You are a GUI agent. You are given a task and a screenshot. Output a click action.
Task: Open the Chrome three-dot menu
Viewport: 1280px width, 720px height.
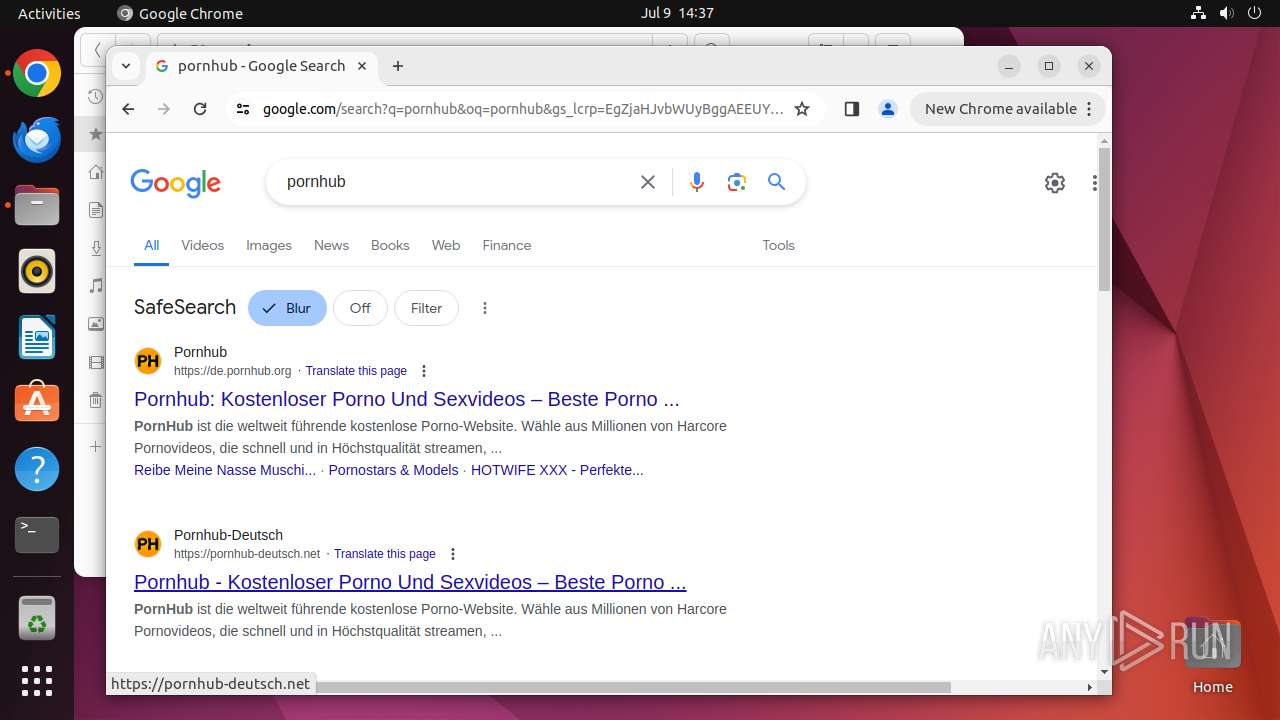coord(1090,109)
